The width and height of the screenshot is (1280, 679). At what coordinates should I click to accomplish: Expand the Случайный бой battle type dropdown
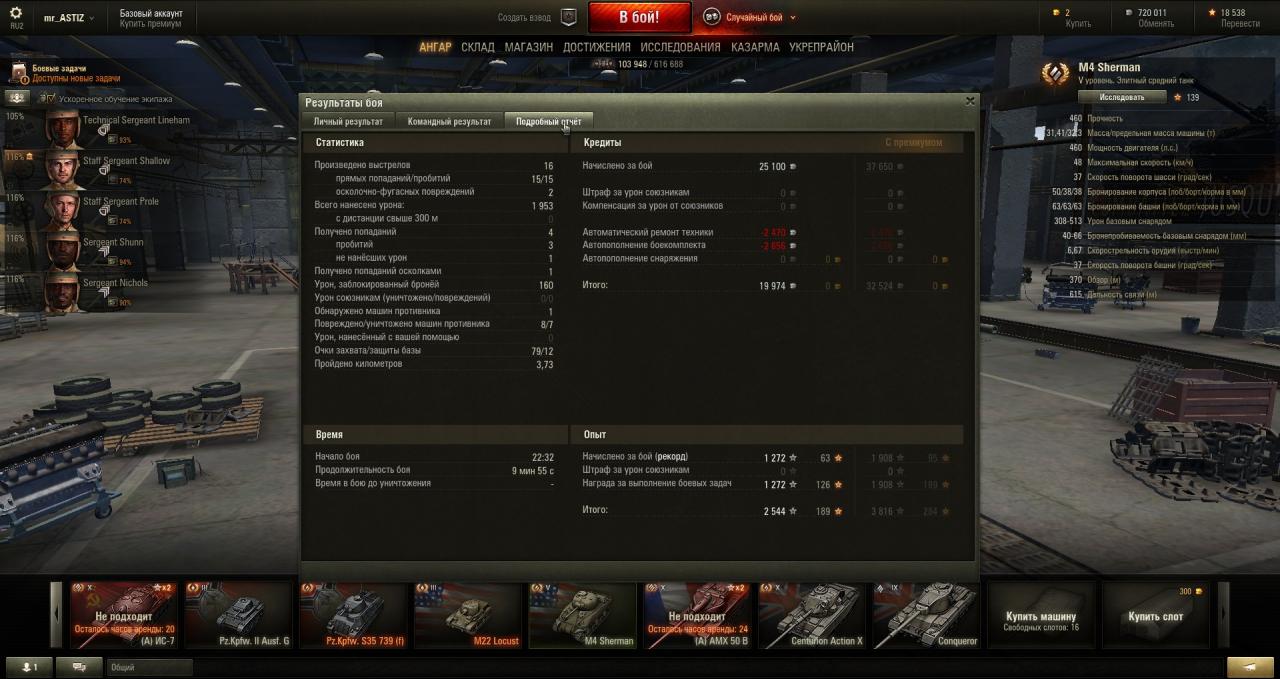point(793,17)
